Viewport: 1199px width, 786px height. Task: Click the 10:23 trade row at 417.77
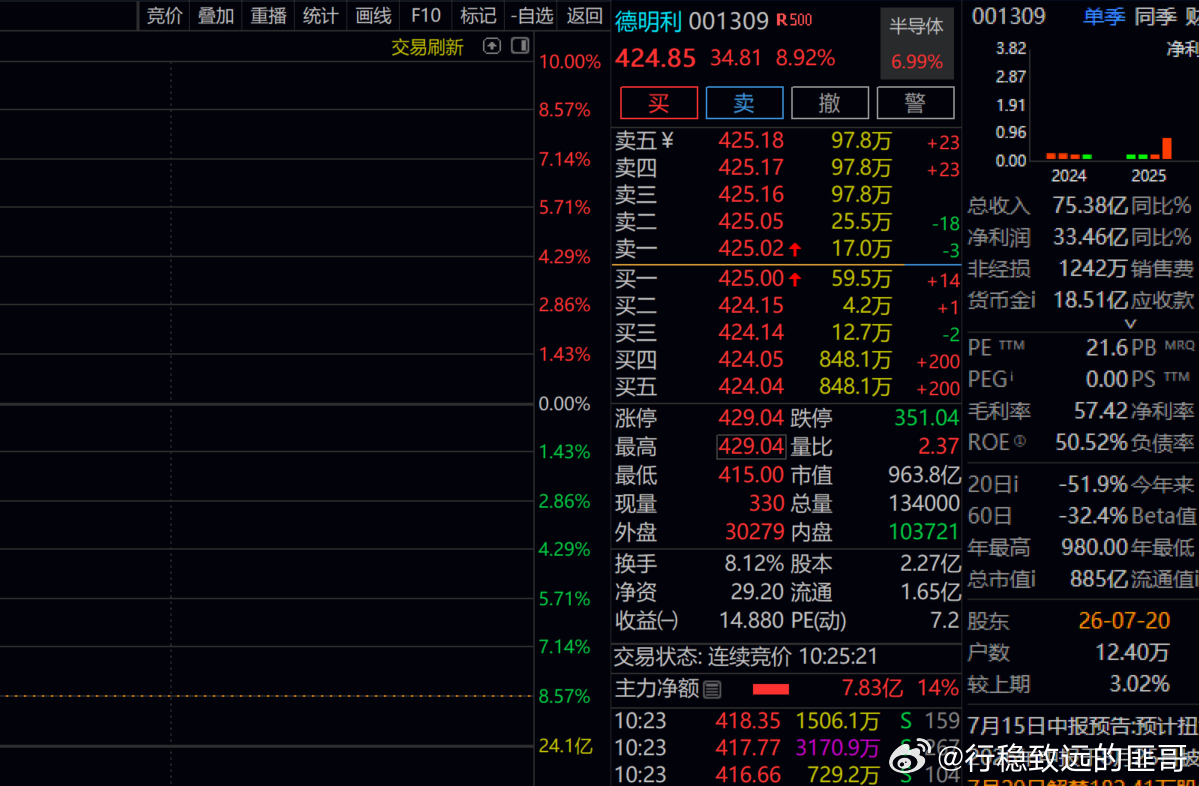click(x=787, y=748)
